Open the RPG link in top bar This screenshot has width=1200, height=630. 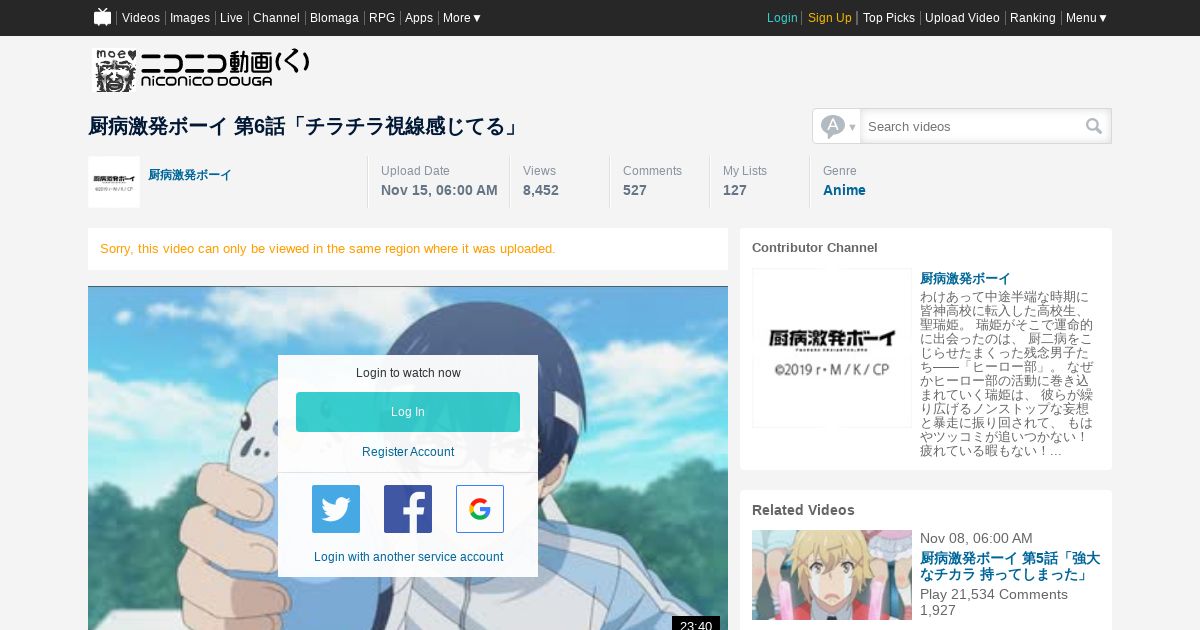tap(382, 18)
